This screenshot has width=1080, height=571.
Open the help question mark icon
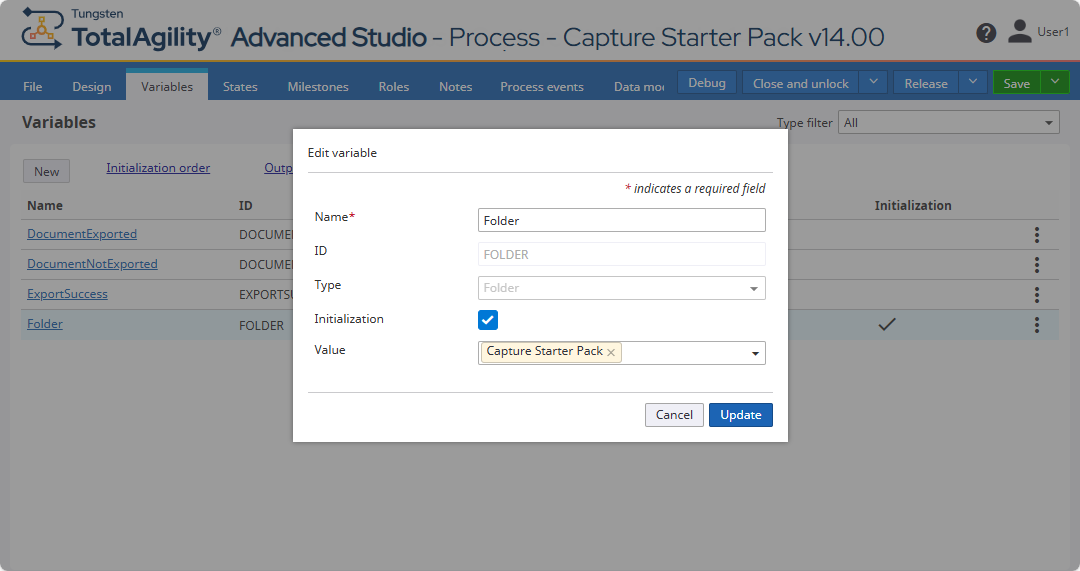tap(986, 32)
